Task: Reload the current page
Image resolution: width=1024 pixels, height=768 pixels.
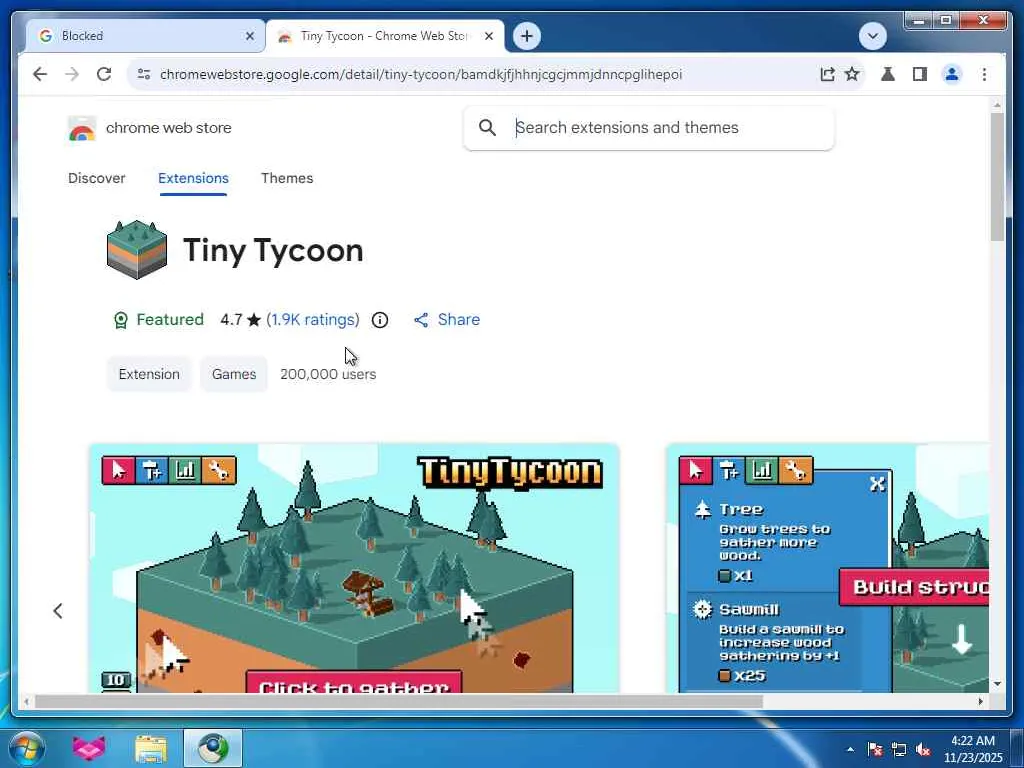Action: tap(104, 74)
